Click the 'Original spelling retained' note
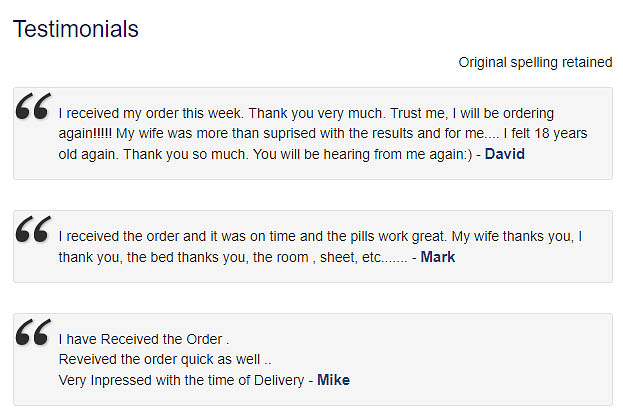623x418 pixels. 535,62
